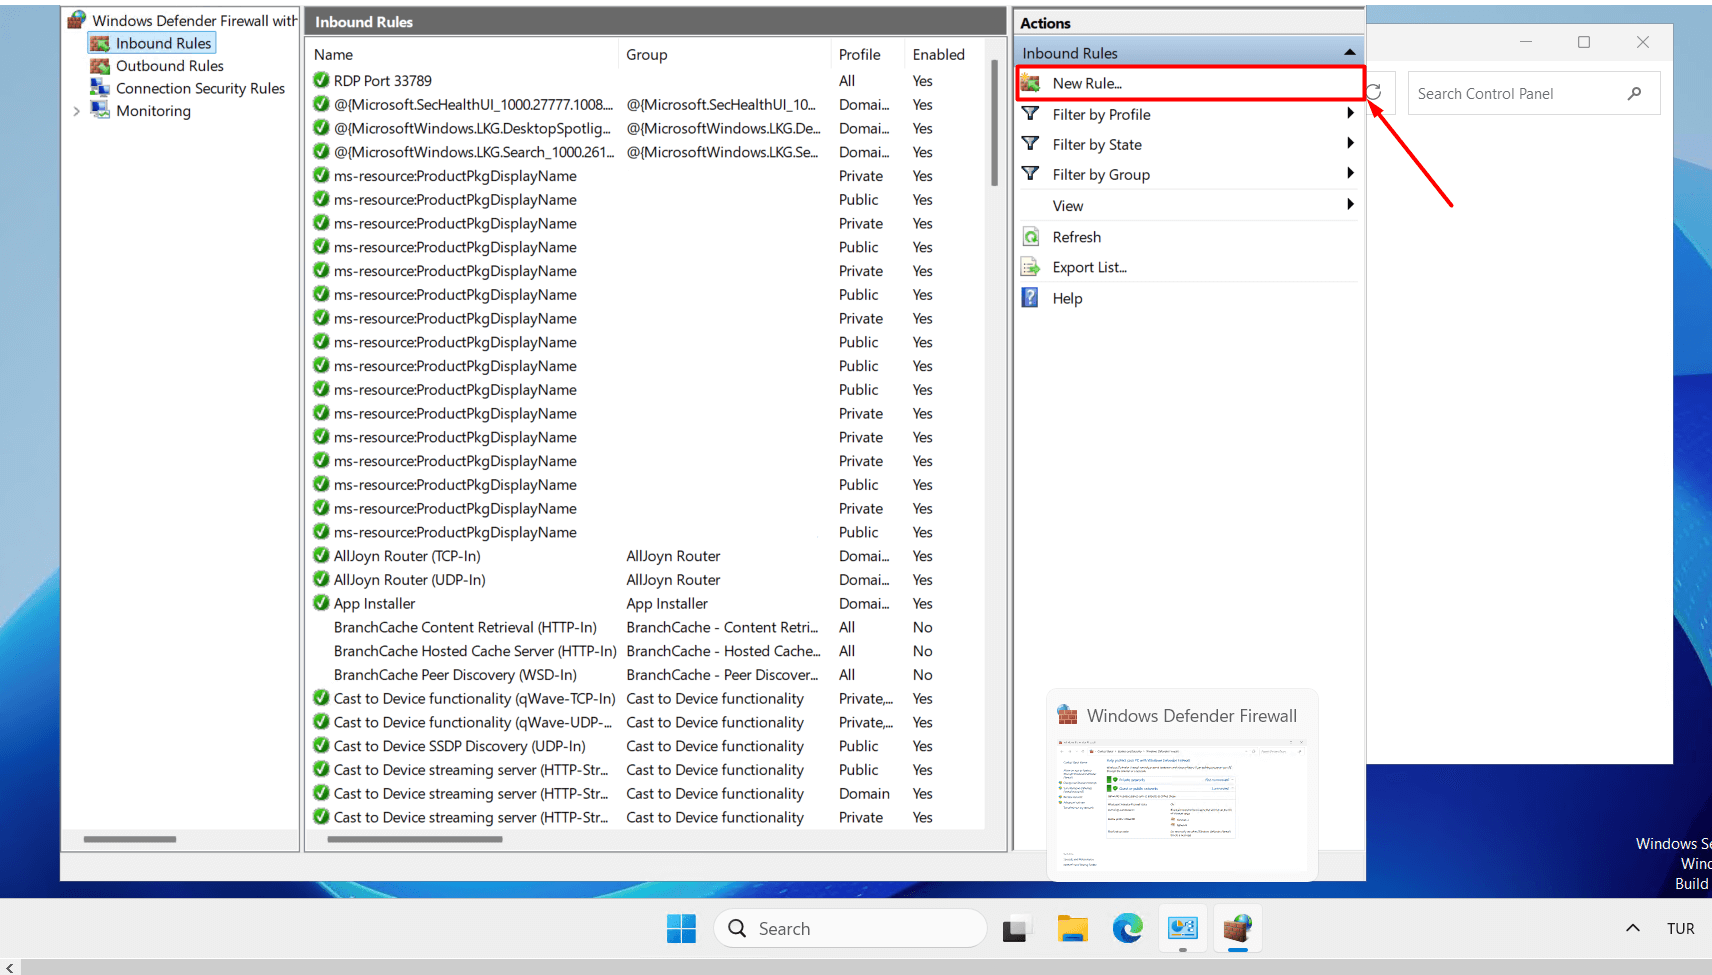Open Connection Security Rules node
Viewport: 1712px width, 975px height.
[200, 88]
